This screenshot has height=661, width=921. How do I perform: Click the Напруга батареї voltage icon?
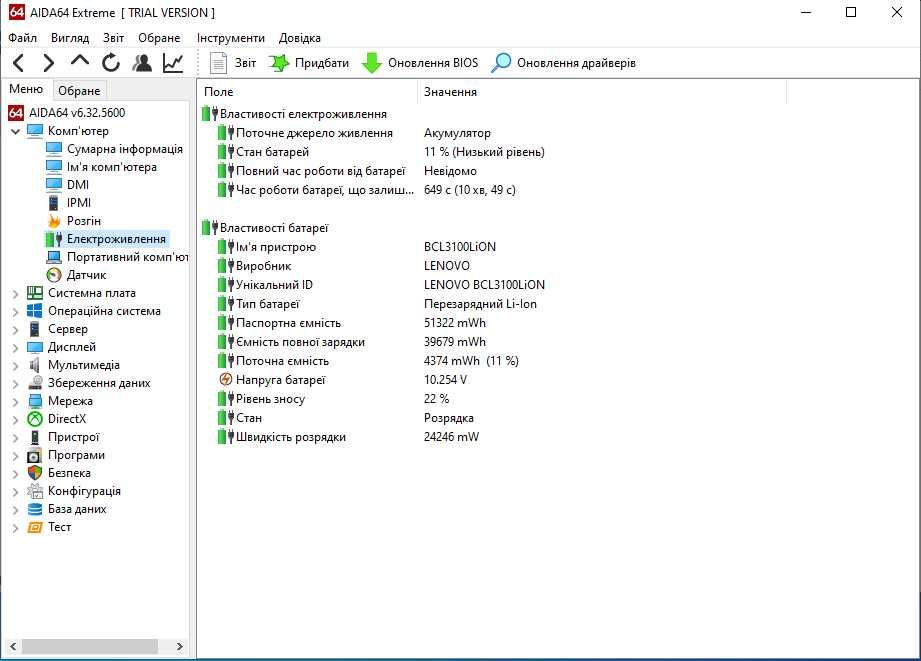click(x=226, y=380)
